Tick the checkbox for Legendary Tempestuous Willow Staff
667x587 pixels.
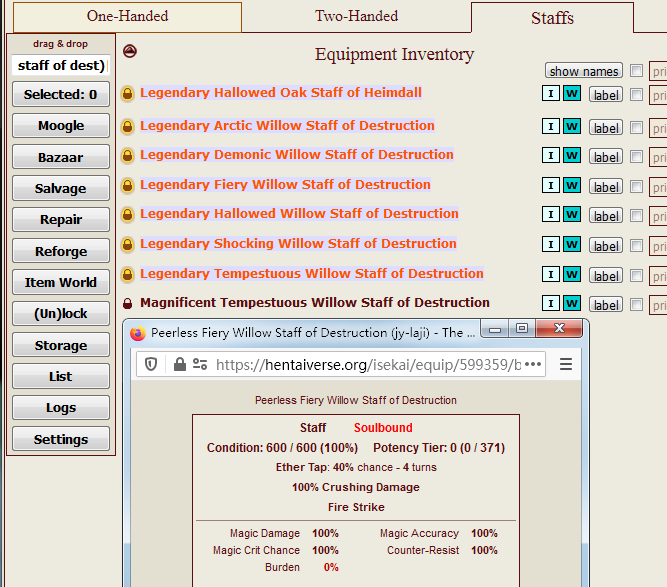tap(636, 276)
